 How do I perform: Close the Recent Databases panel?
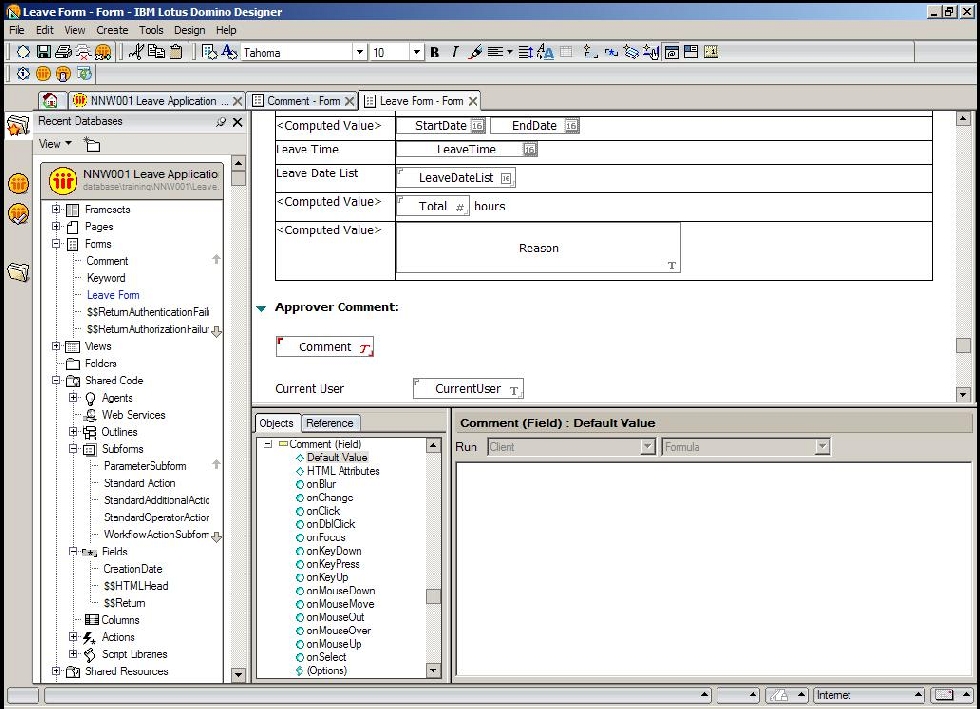click(x=238, y=122)
